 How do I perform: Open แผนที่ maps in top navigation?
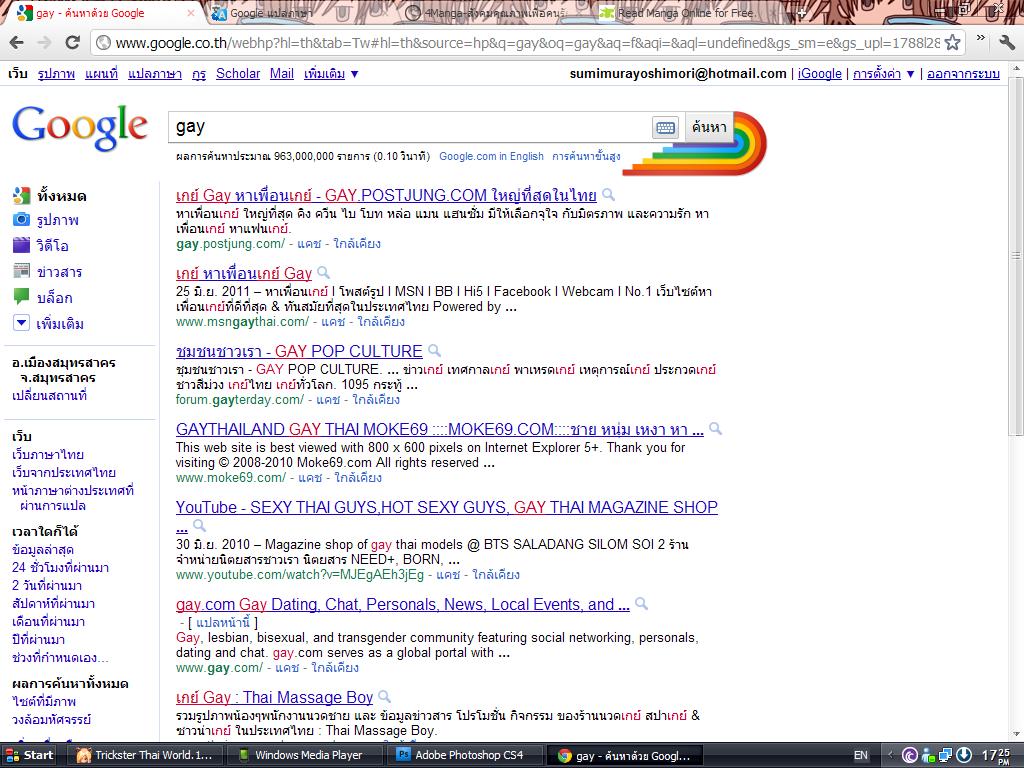(101, 74)
